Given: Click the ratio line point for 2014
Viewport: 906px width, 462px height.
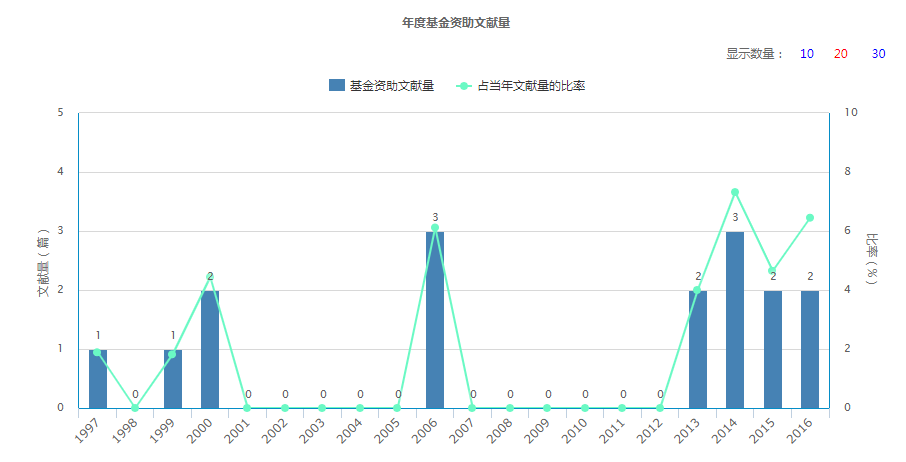Looking at the screenshot, I should 735,192.
